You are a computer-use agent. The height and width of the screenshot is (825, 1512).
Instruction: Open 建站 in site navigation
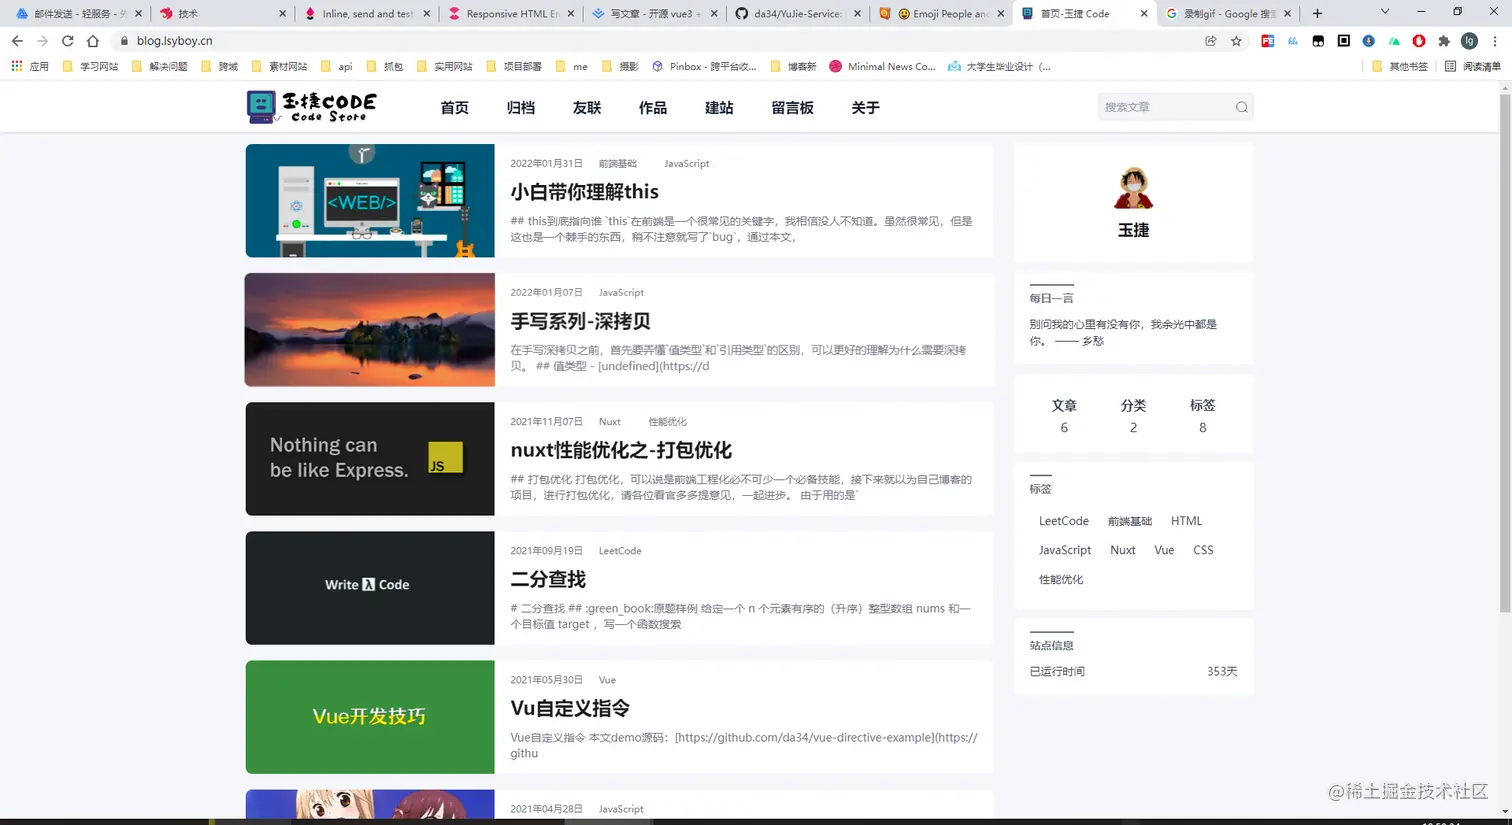pos(718,108)
